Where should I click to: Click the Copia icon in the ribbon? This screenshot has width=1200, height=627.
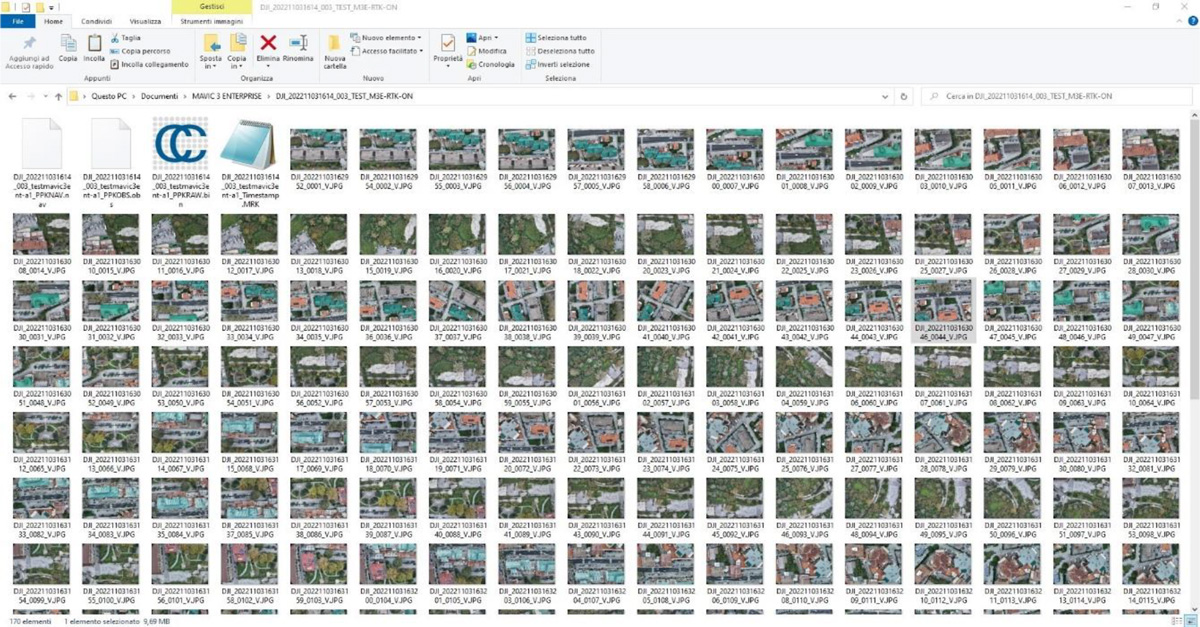(68, 45)
